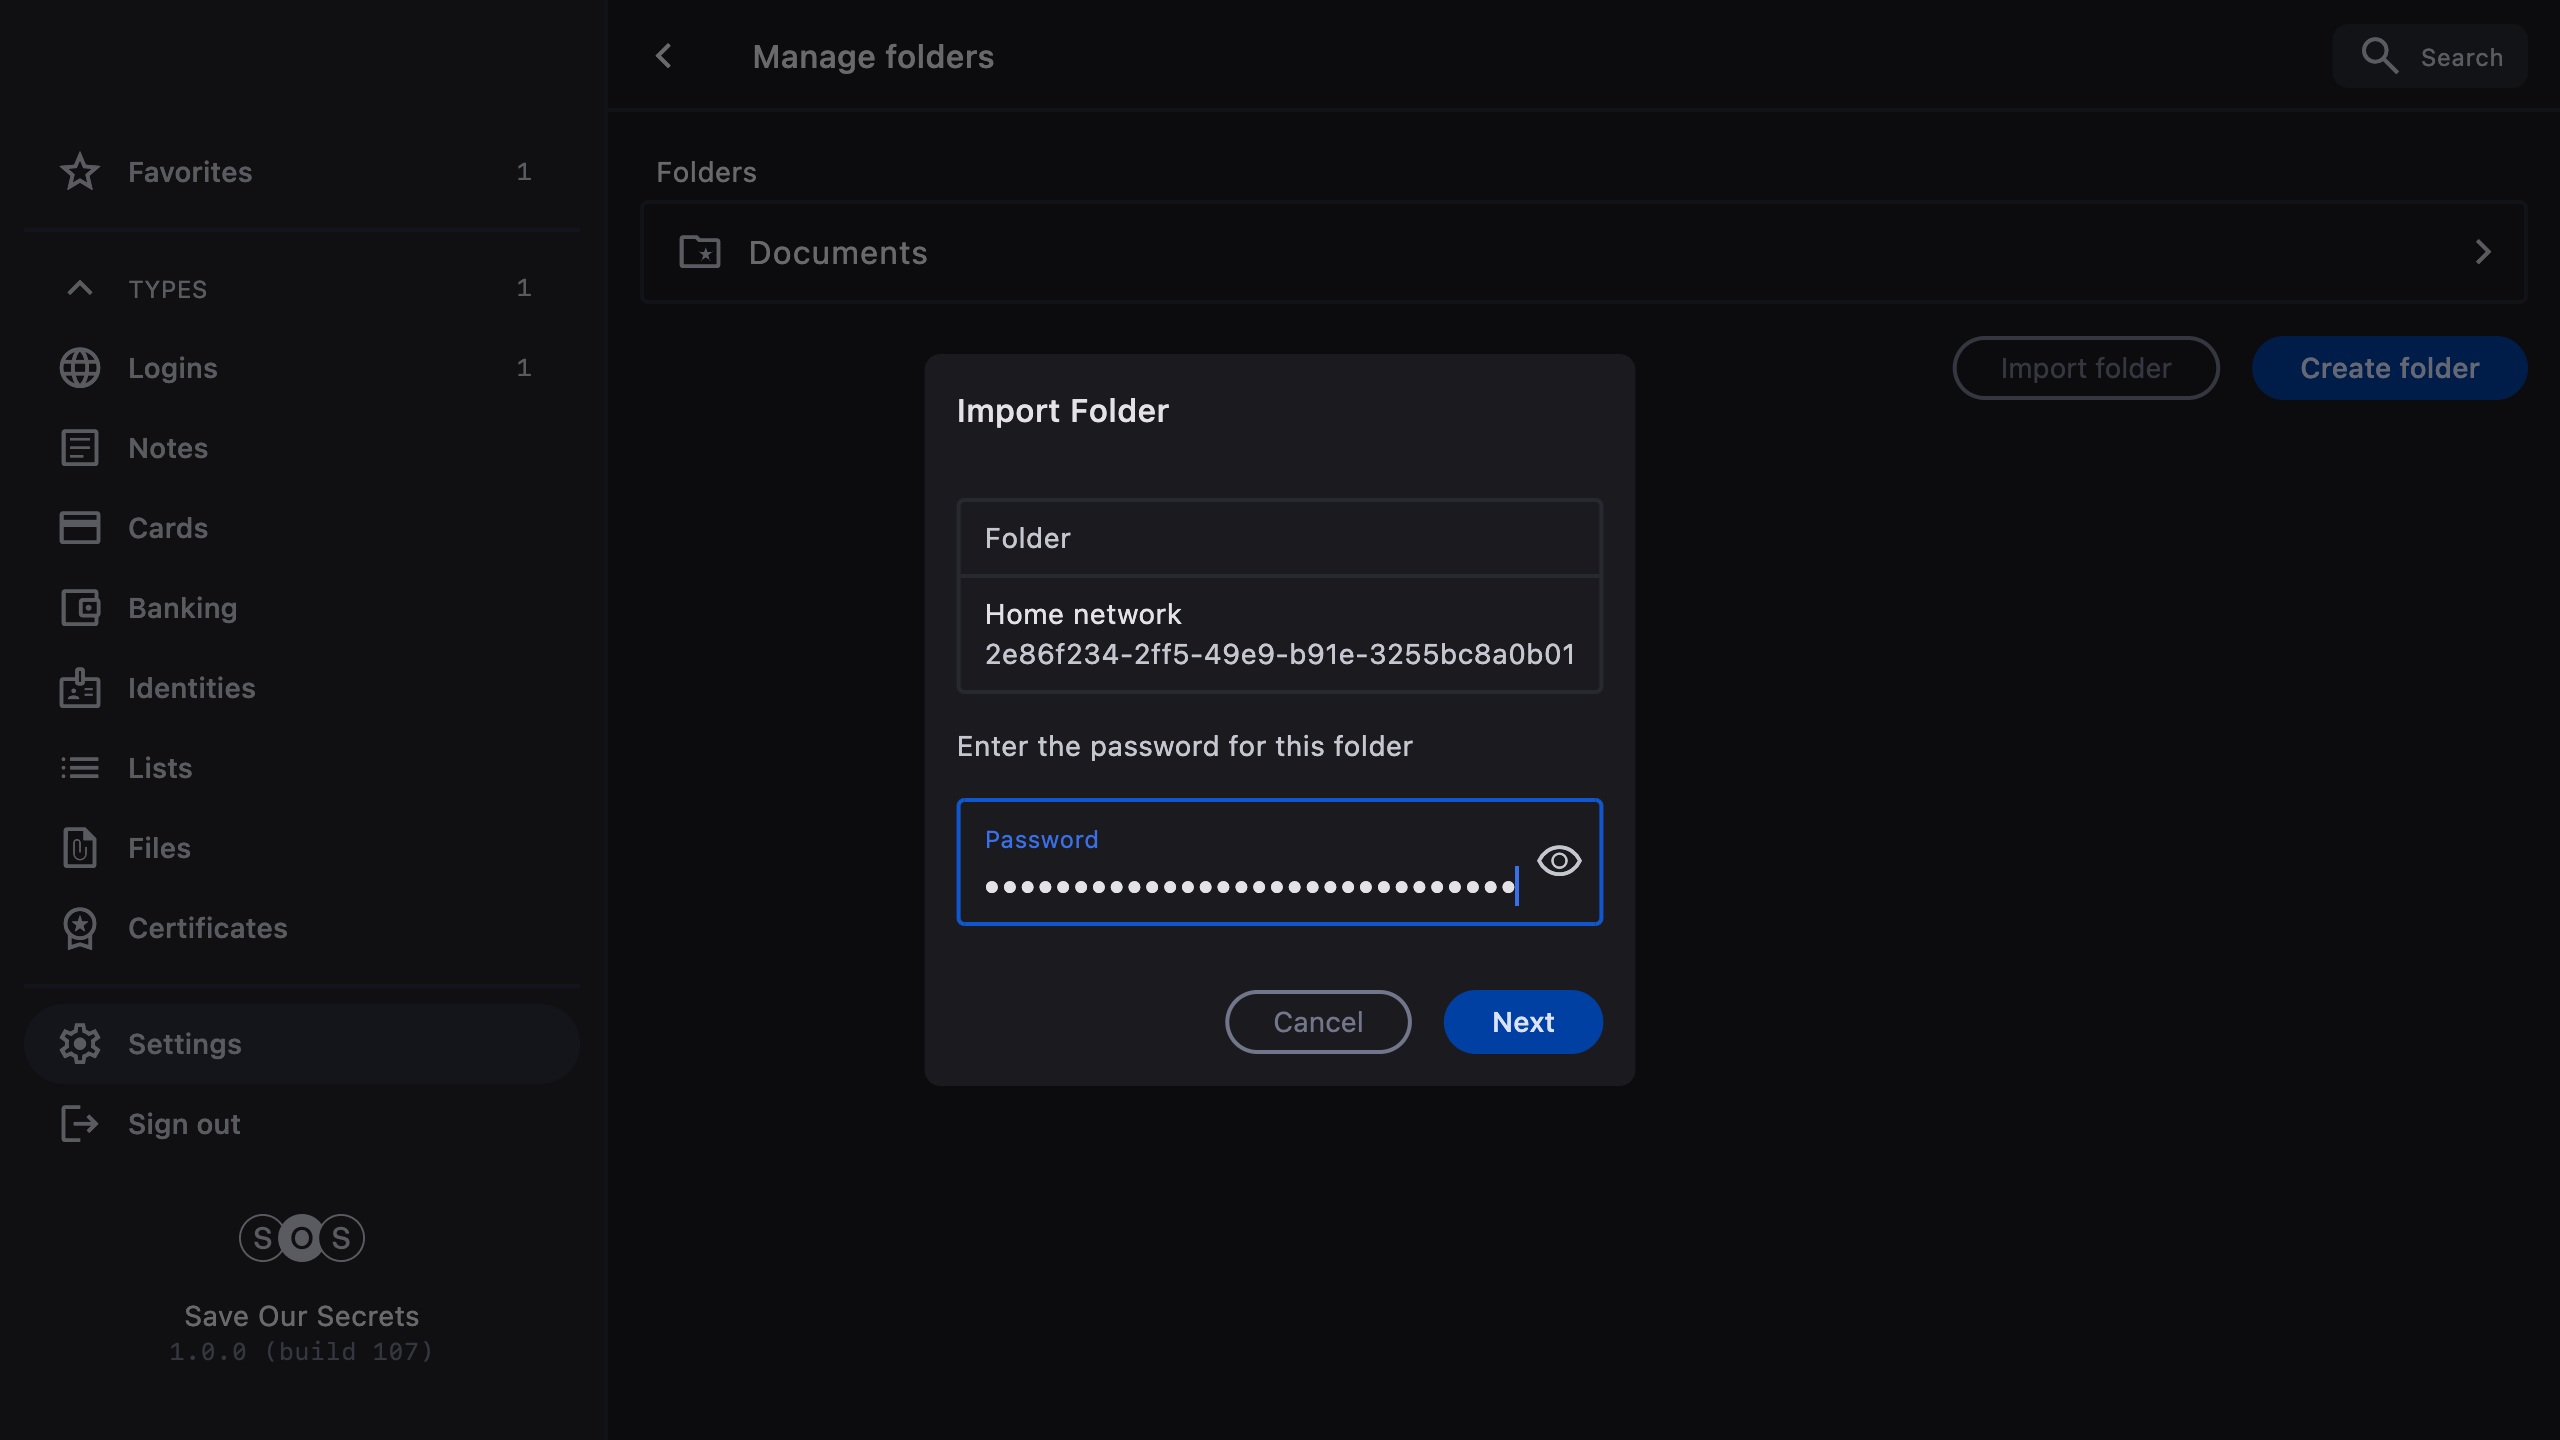Image resolution: width=2560 pixels, height=1440 pixels.
Task: Go back with the left chevron
Action: [664, 56]
